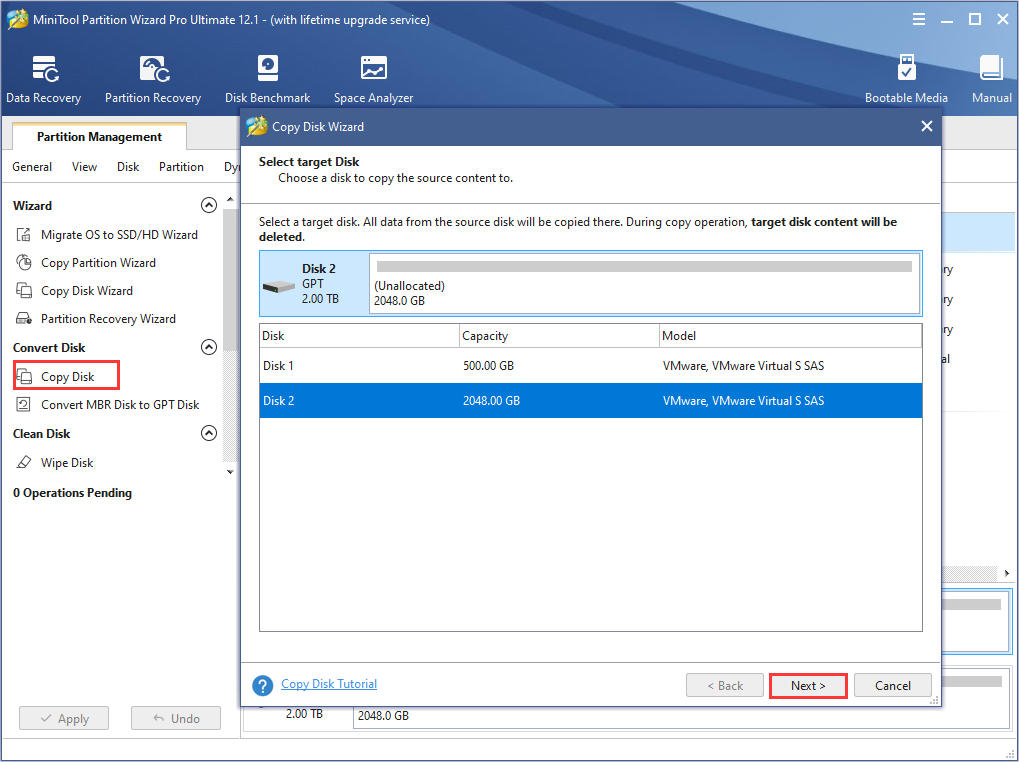Click the Unallocated 2048.0 GB partition block
The height and width of the screenshot is (762, 1019).
point(645,284)
